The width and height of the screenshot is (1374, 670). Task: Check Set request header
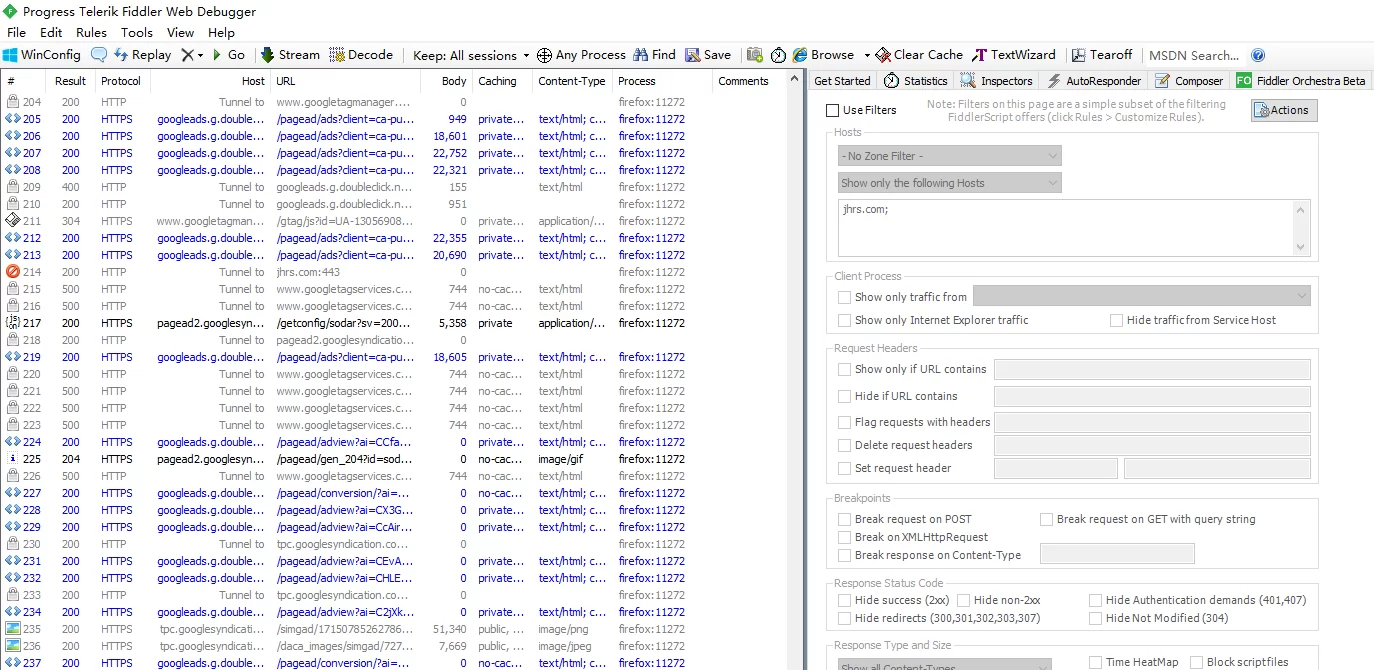pyautogui.click(x=845, y=468)
